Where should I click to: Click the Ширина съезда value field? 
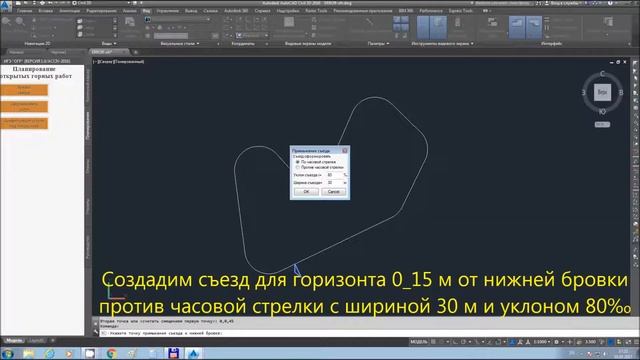coord(334,183)
